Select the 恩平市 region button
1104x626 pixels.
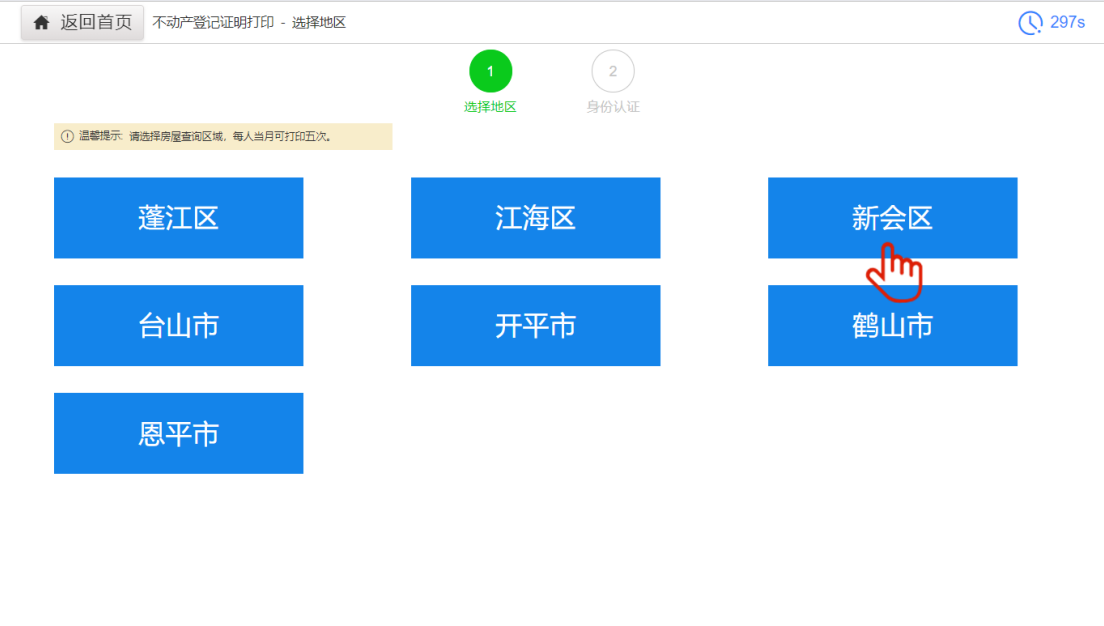(x=178, y=433)
